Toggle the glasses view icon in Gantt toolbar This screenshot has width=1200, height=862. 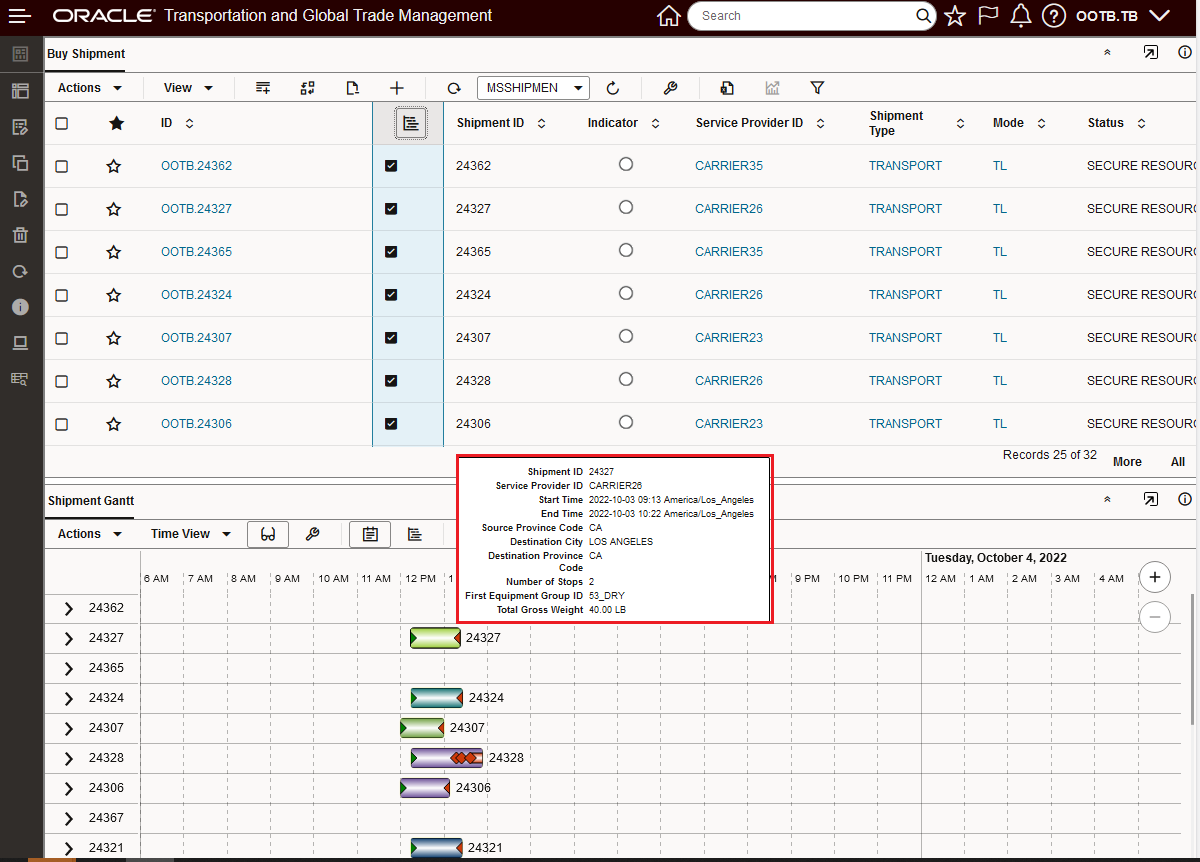(x=268, y=534)
